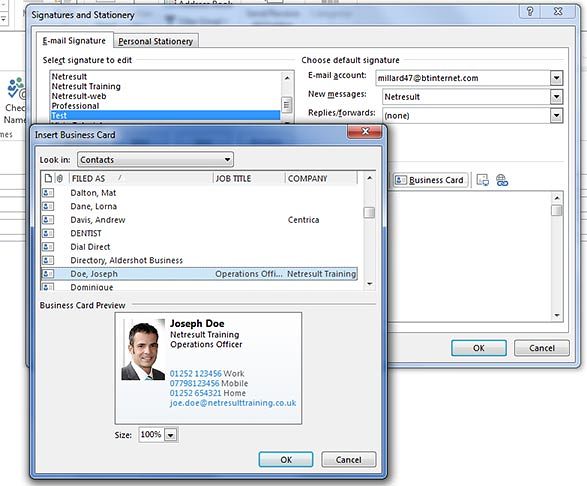587x486 pixels.
Task: Click the Centrica company cell
Action: tap(304, 220)
